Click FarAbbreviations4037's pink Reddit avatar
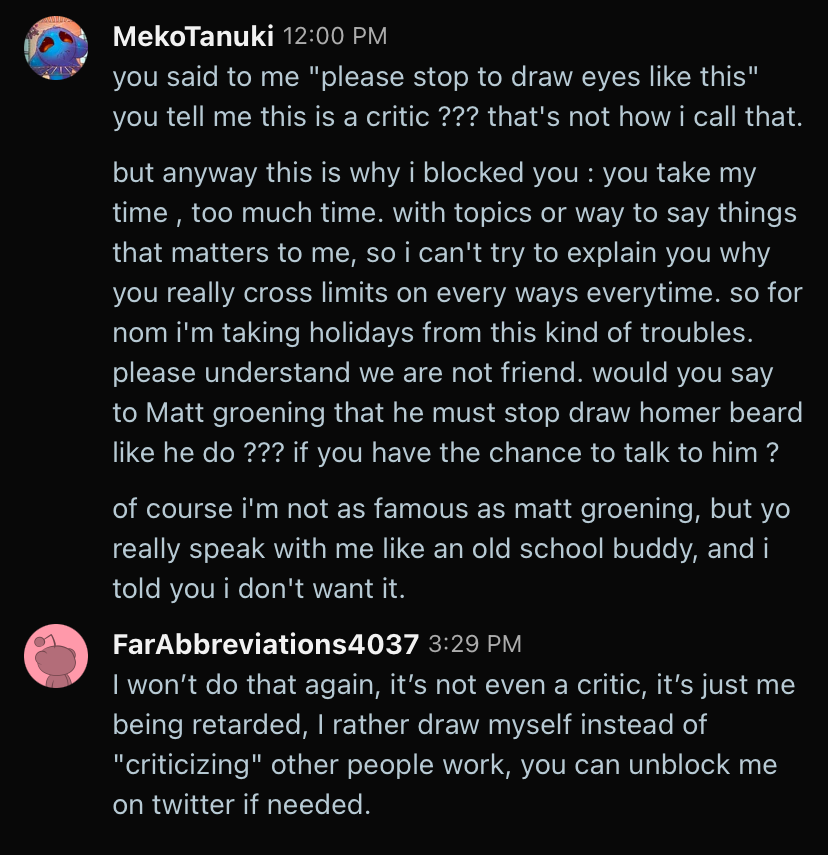This screenshot has width=828, height=855. 56,656
